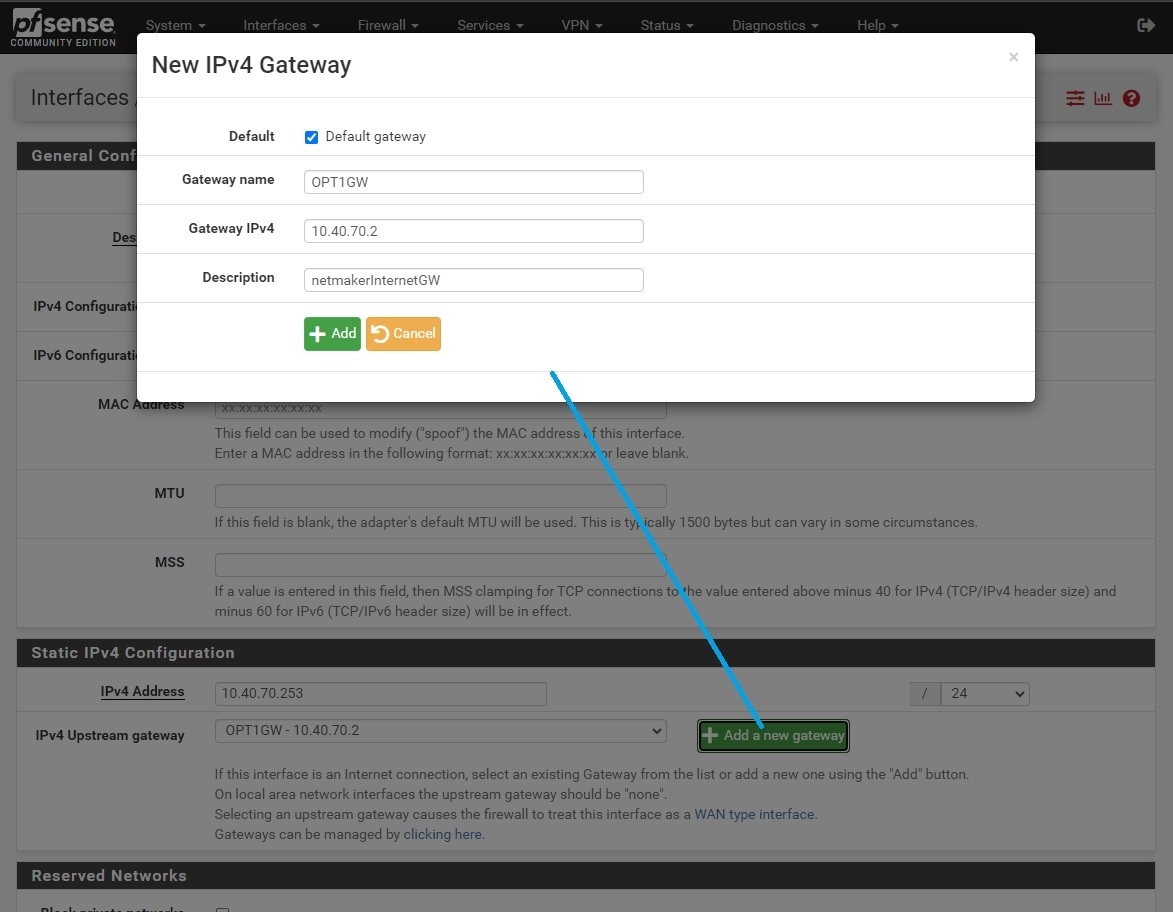Click the logout icon in top bar
Image resolution: width=1173 pixels, height=912 pixels.
pyautogui.click(x=1145, y=25)
